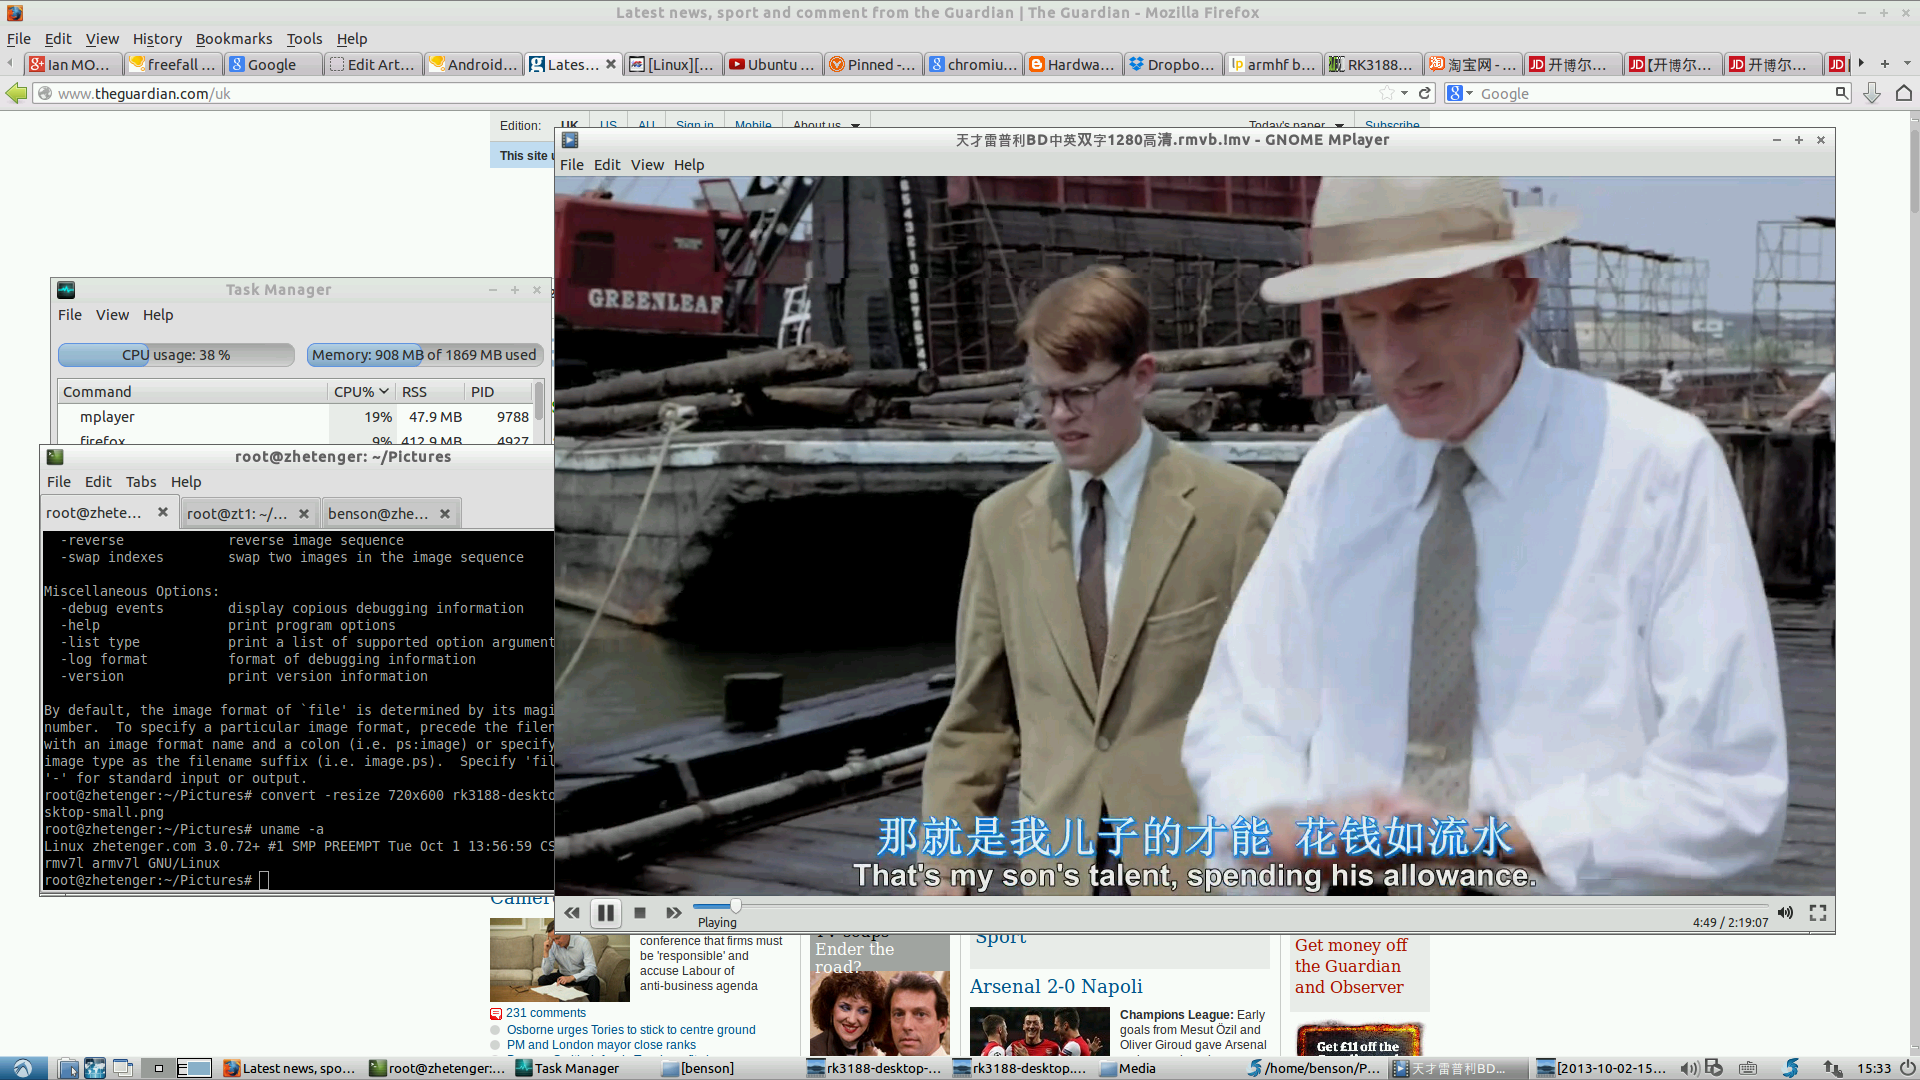The width and height of the screenshot is (1920, 1080).
Task: Click the Task Manager process list scrollbar
Action: [x=539, y=400]
